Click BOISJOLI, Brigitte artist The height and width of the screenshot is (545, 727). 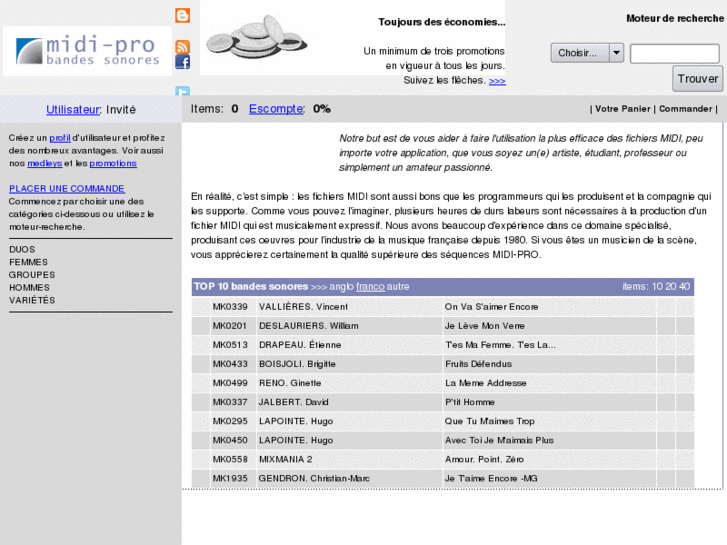(x=297, y=364)
